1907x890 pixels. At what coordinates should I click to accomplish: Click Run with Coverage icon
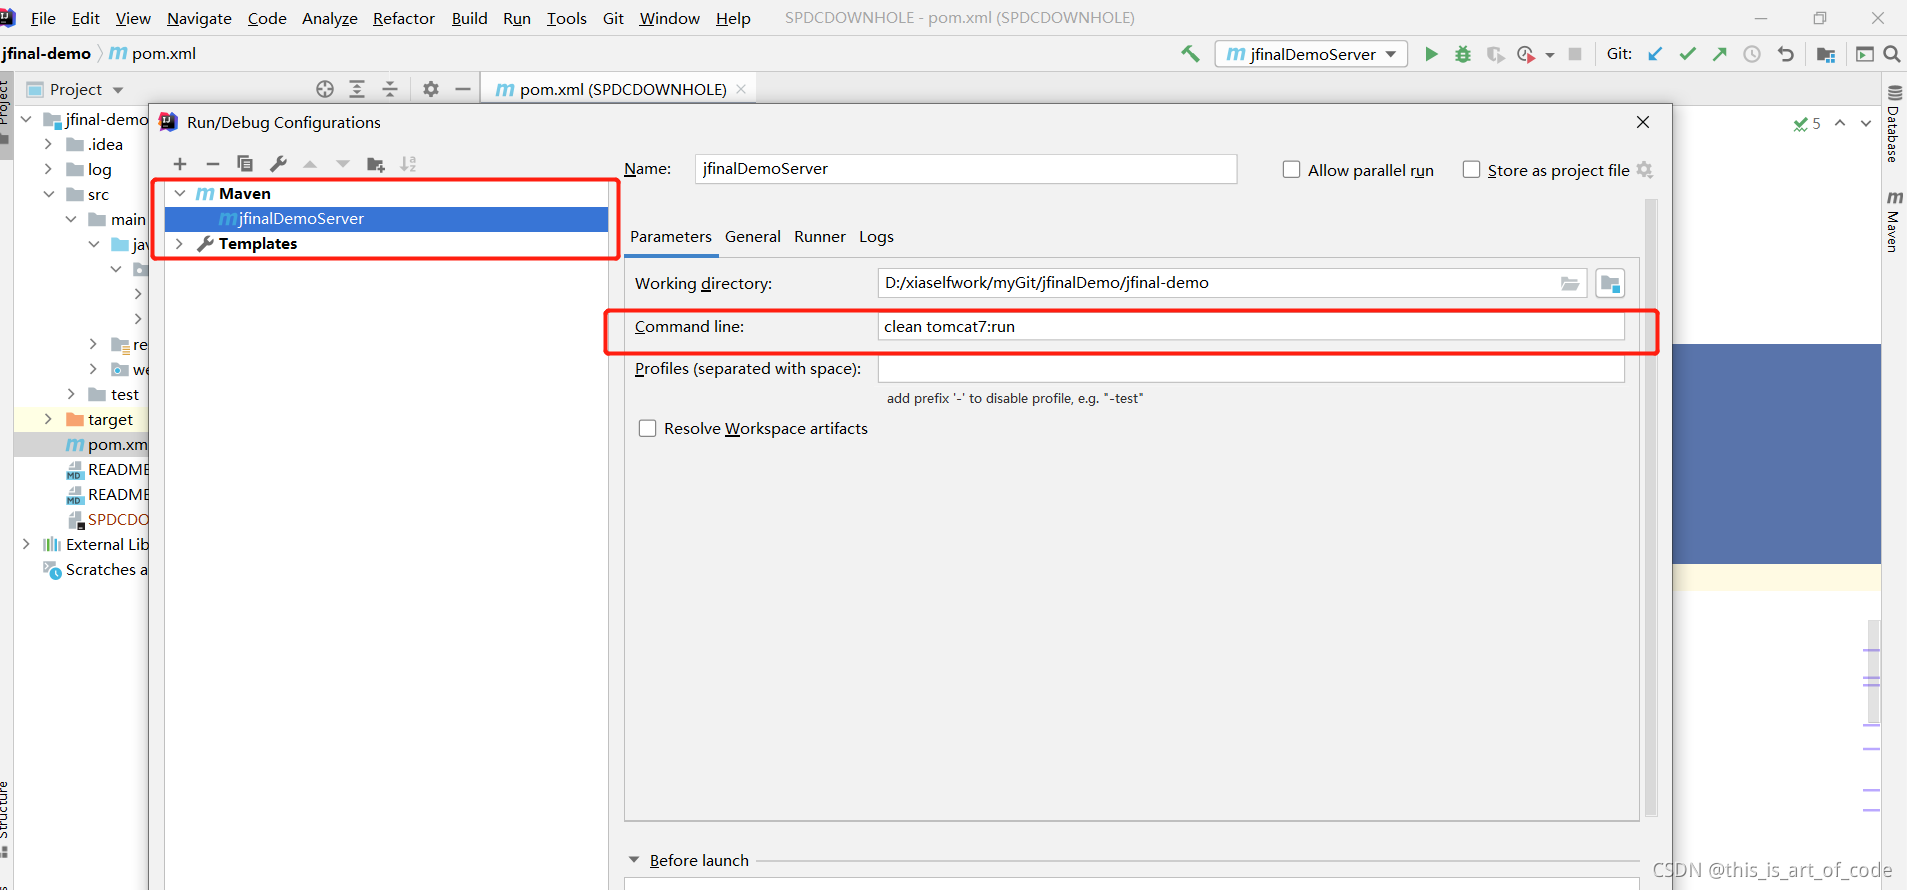click(x=1495, y=54)
